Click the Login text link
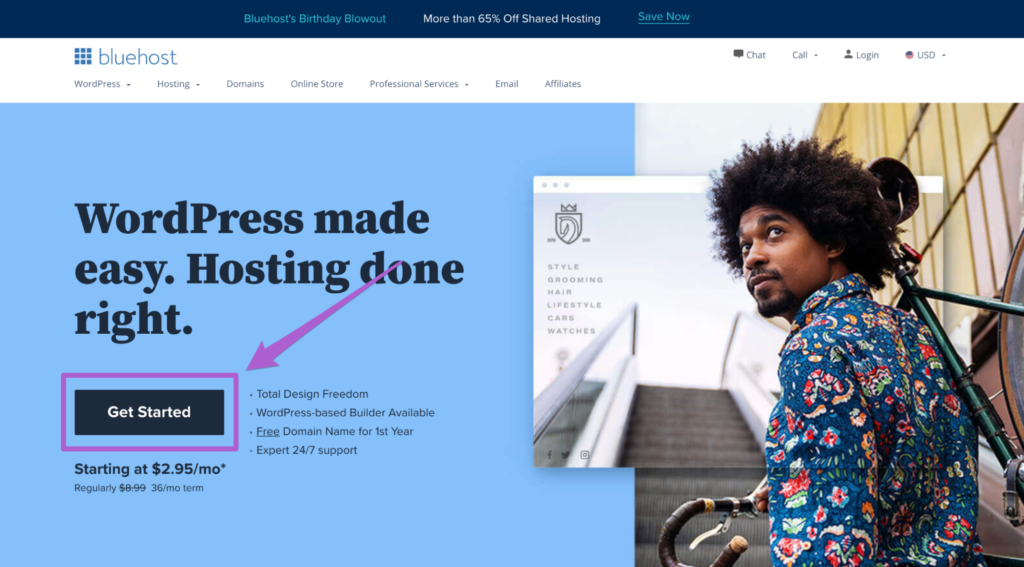The width and height of the screenshot is (1024, 567). pyautogui.click(x=867, y=55)
